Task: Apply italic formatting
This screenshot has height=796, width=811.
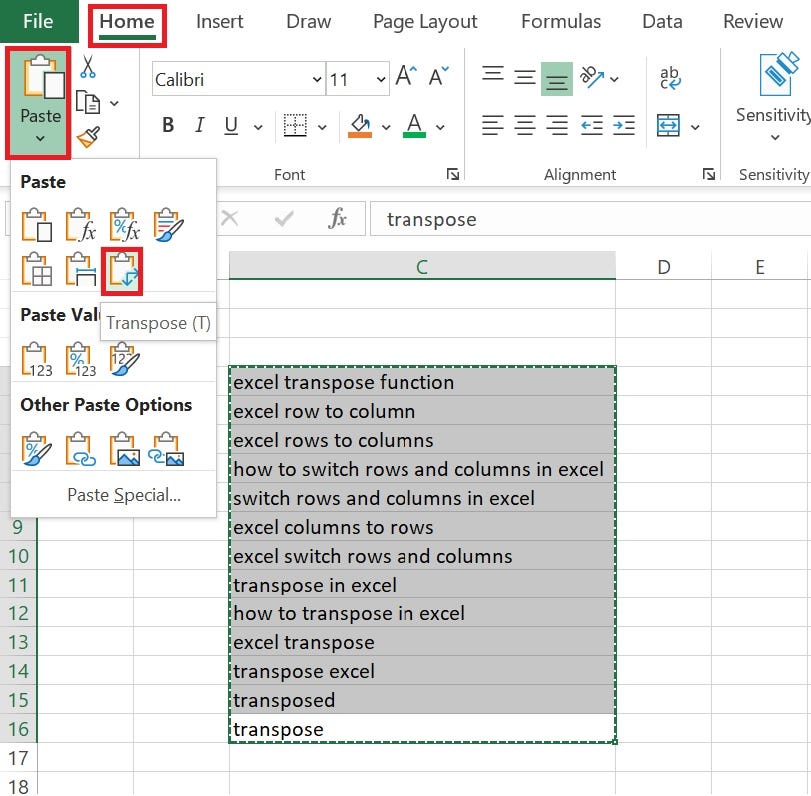Action: tap(199, 125)
